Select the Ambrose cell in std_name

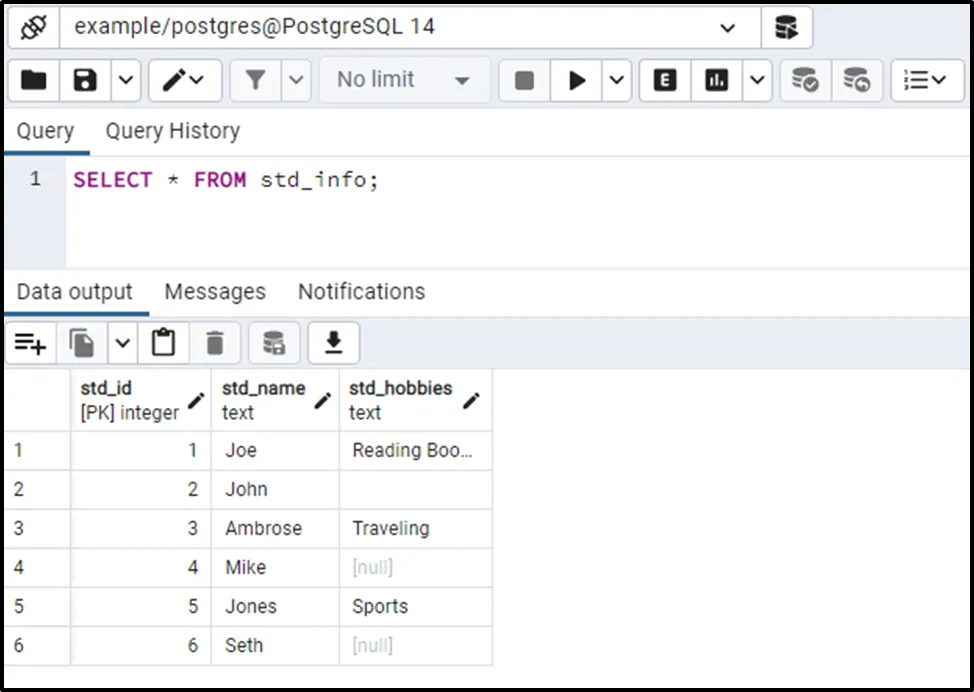click(x=264, y=528)
